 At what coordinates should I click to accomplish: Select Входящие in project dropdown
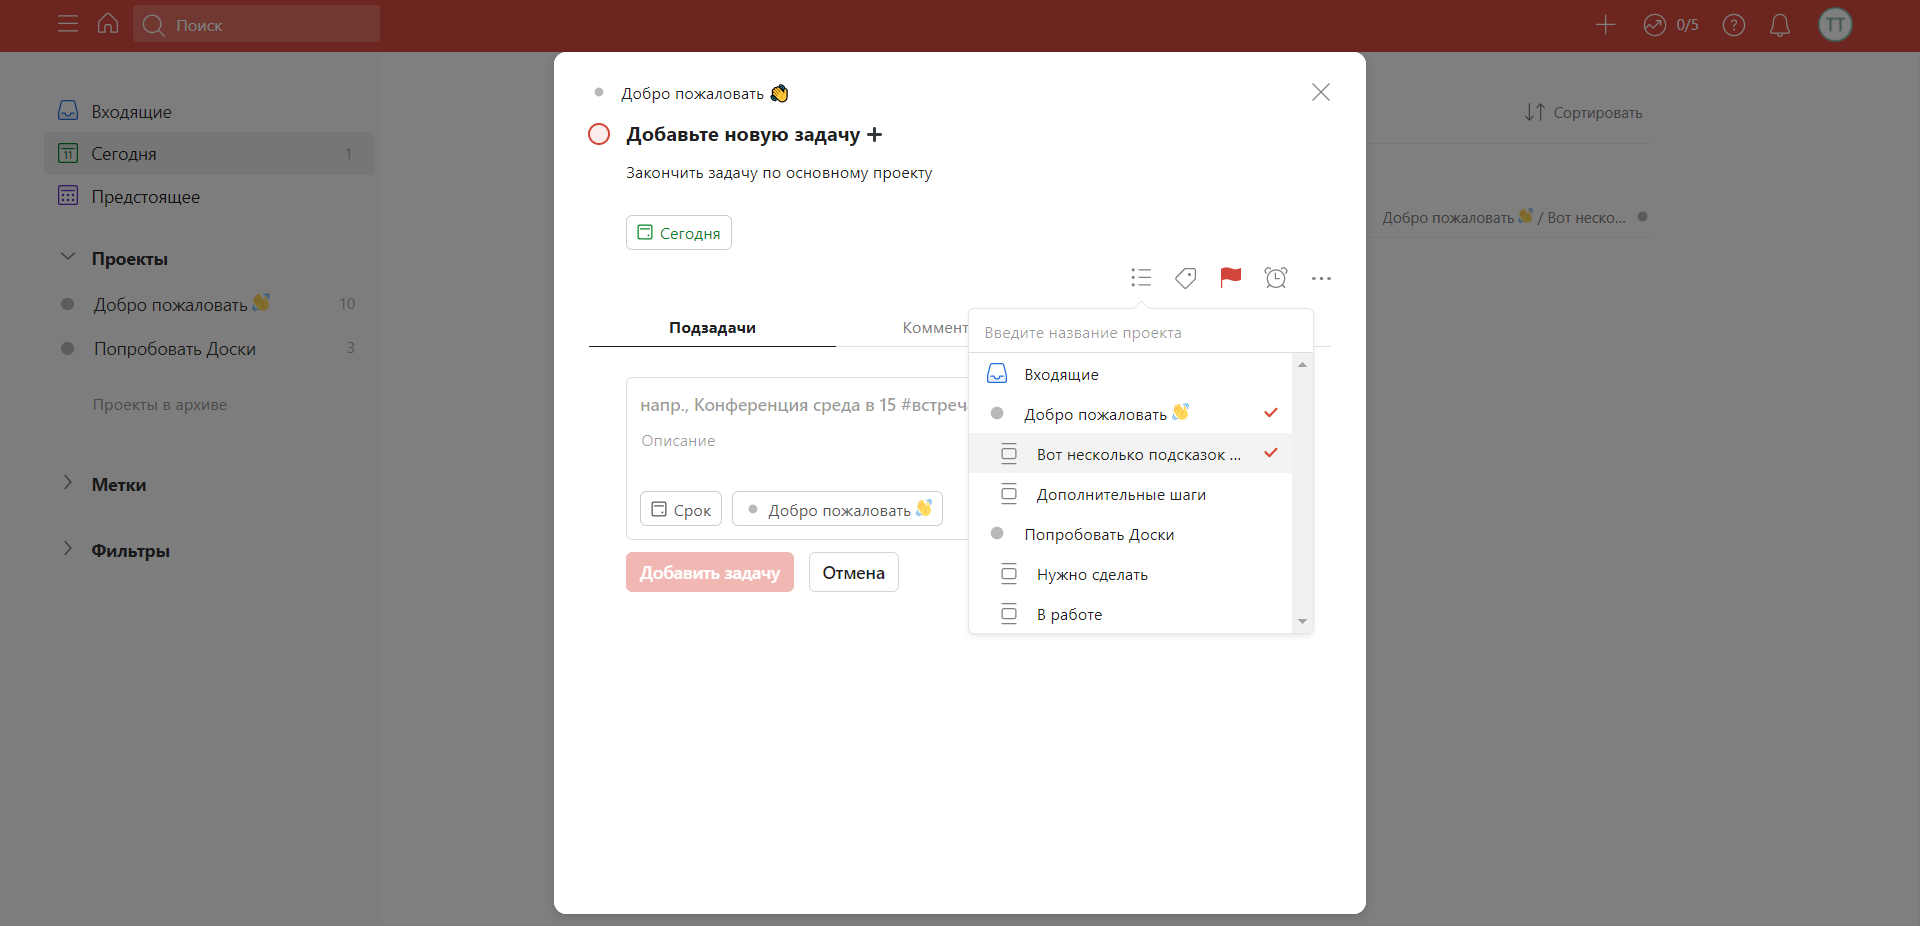click(1131, 374)
